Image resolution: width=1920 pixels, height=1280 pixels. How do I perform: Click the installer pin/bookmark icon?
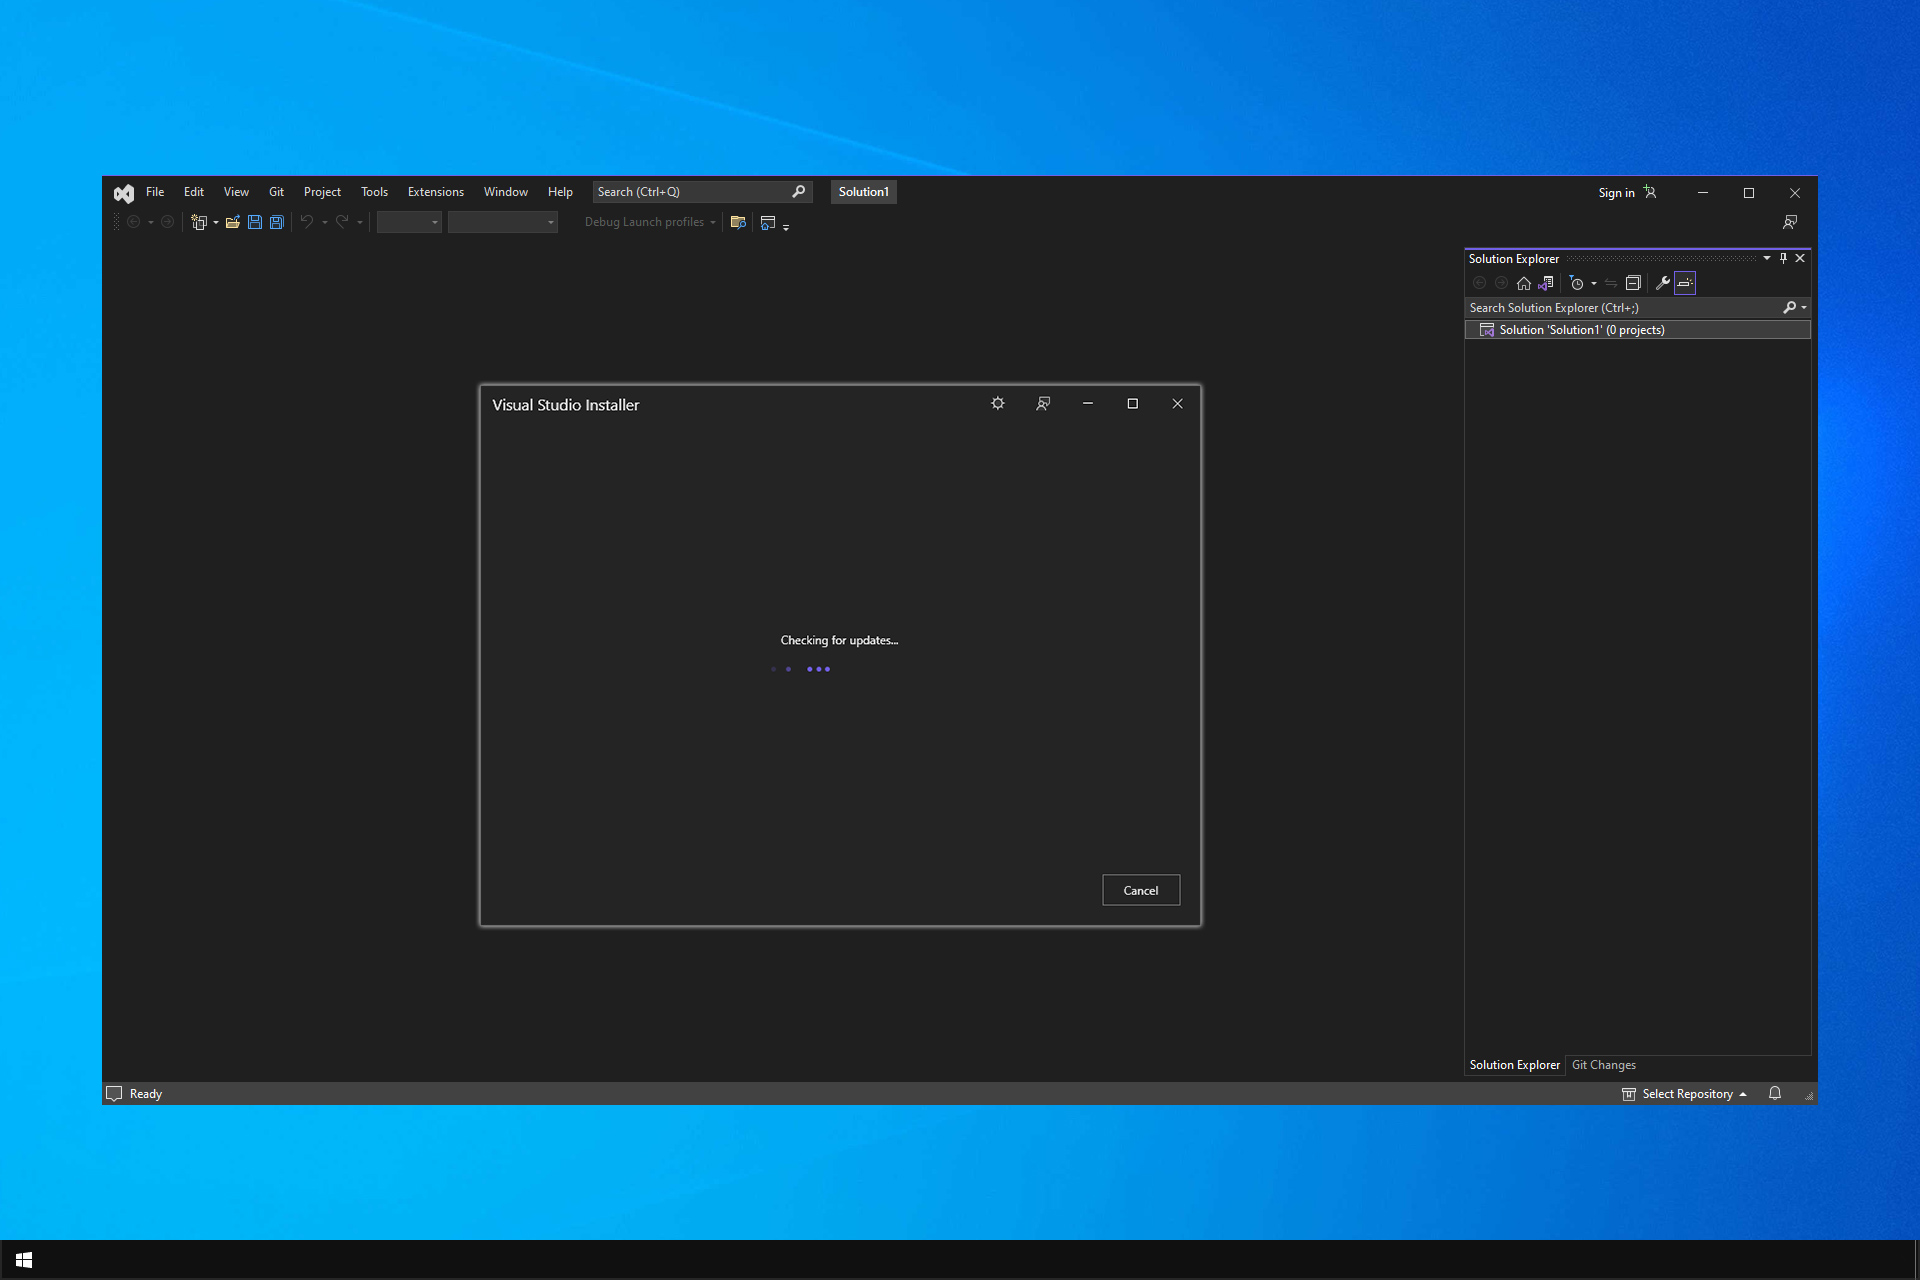1044,403
